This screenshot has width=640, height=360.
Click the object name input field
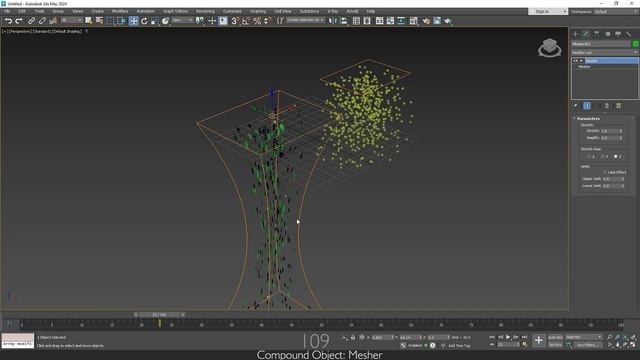click(601, 44)
